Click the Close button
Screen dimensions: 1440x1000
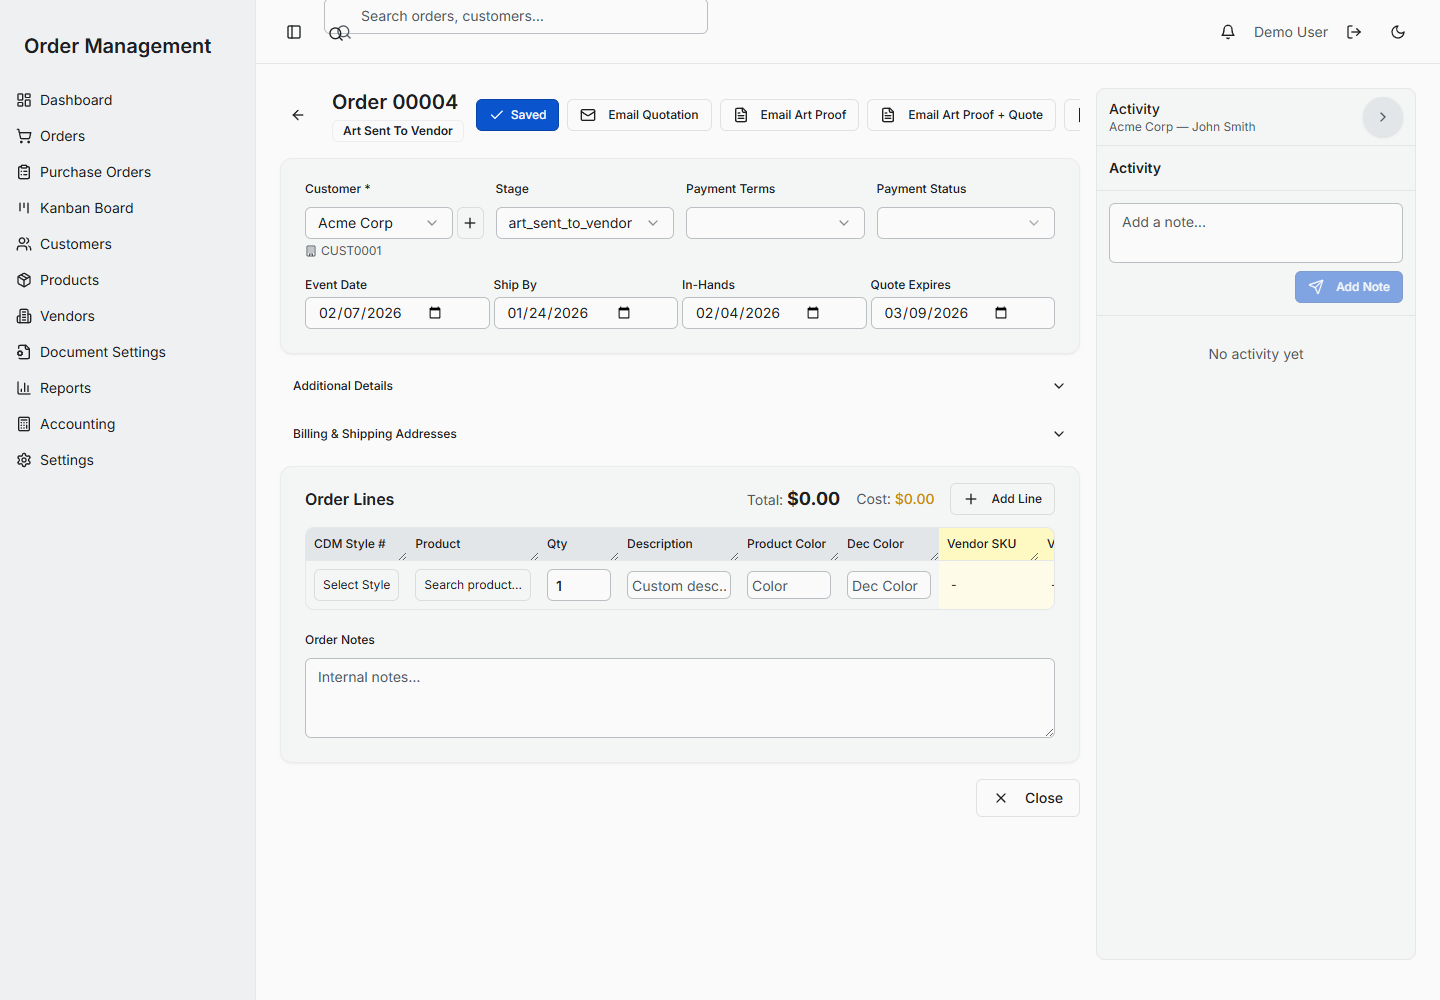[1028, 798]
